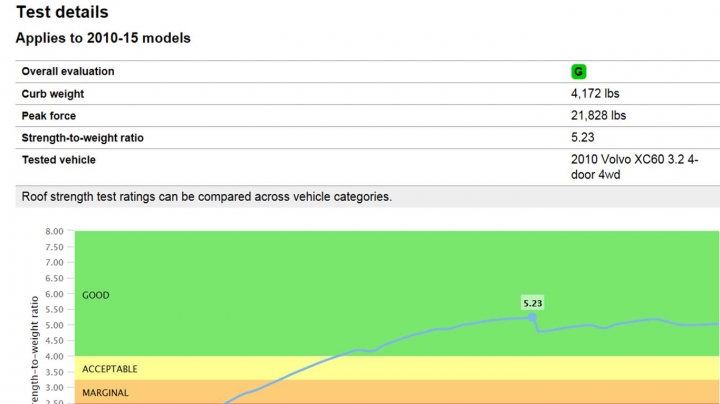Click the 8.00 y-axis tick label
The width and height of the screenshot is (720, 404).
(x=54, y=231)
